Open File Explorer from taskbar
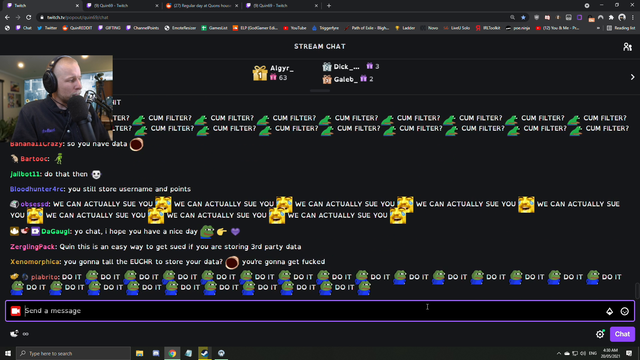Image resolution: width=640 pixels, height=360 pixels. (140, 353)
